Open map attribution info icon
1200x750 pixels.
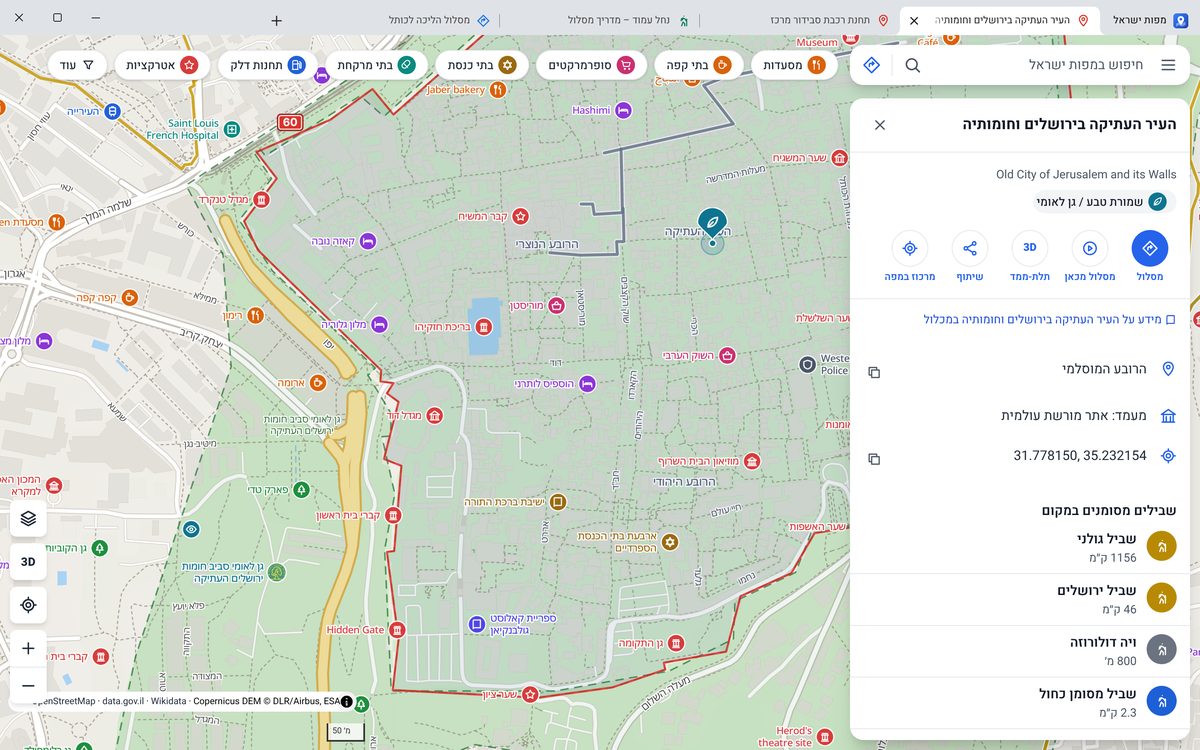click(346, 702)
